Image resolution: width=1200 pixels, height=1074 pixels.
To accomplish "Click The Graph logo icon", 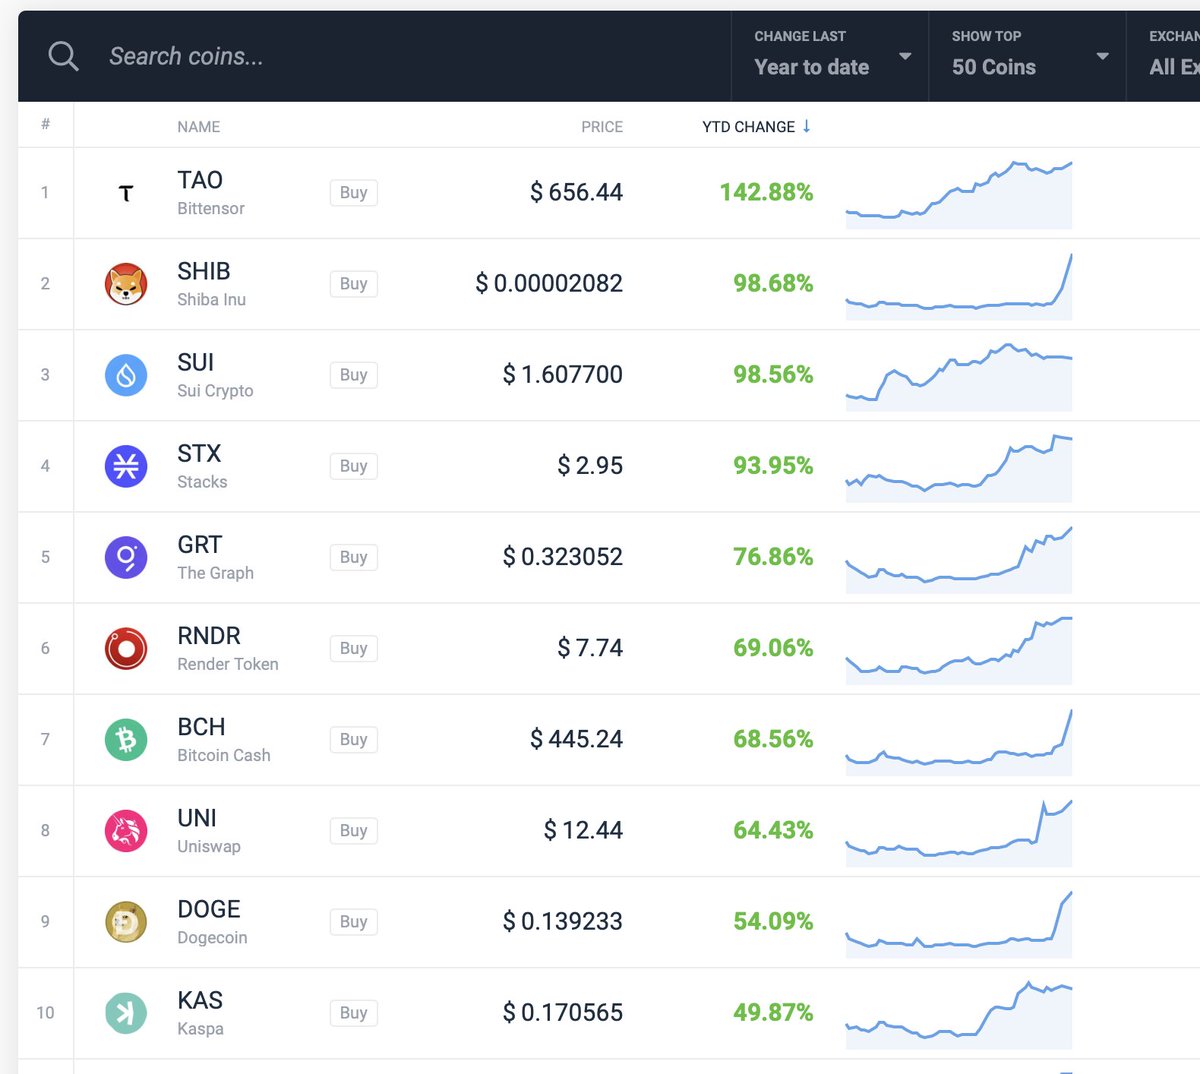I will tap(125, 557).
